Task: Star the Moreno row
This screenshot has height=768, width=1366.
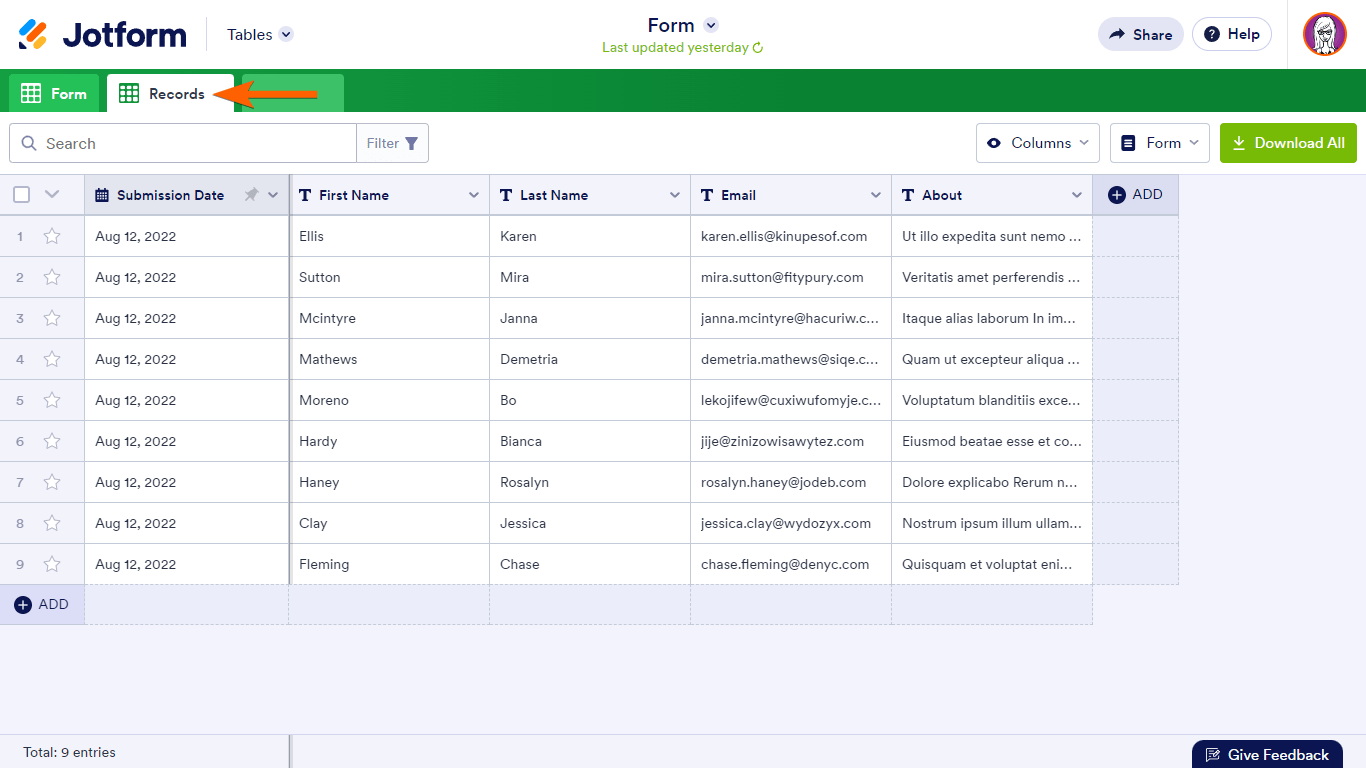Action: coord(52,400)
